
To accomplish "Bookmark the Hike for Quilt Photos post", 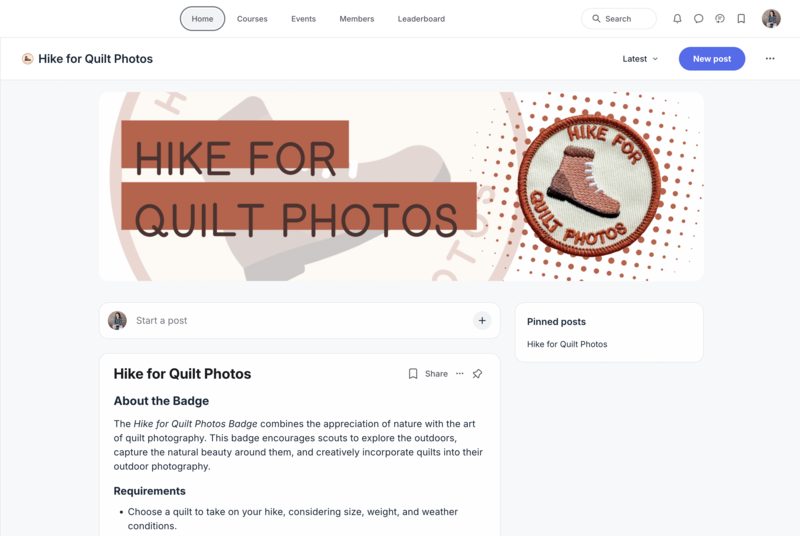I will click(413, 374).
